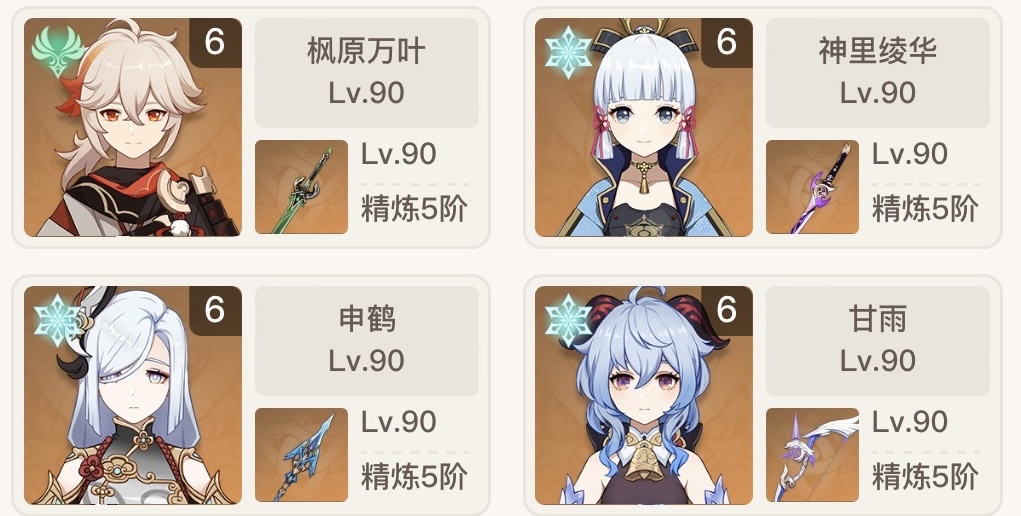Screen dimensions: 1021x516
Task: Click the Cryo snowflake icon on Shenhe
Action: click(57, 321)
